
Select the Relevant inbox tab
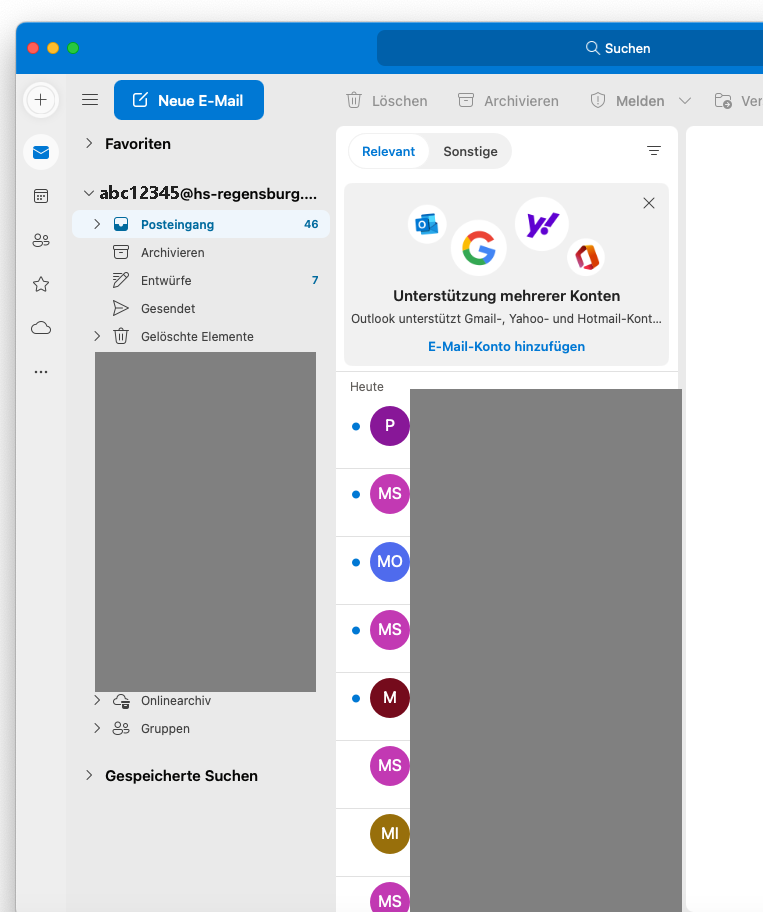[x=389, y=152]
